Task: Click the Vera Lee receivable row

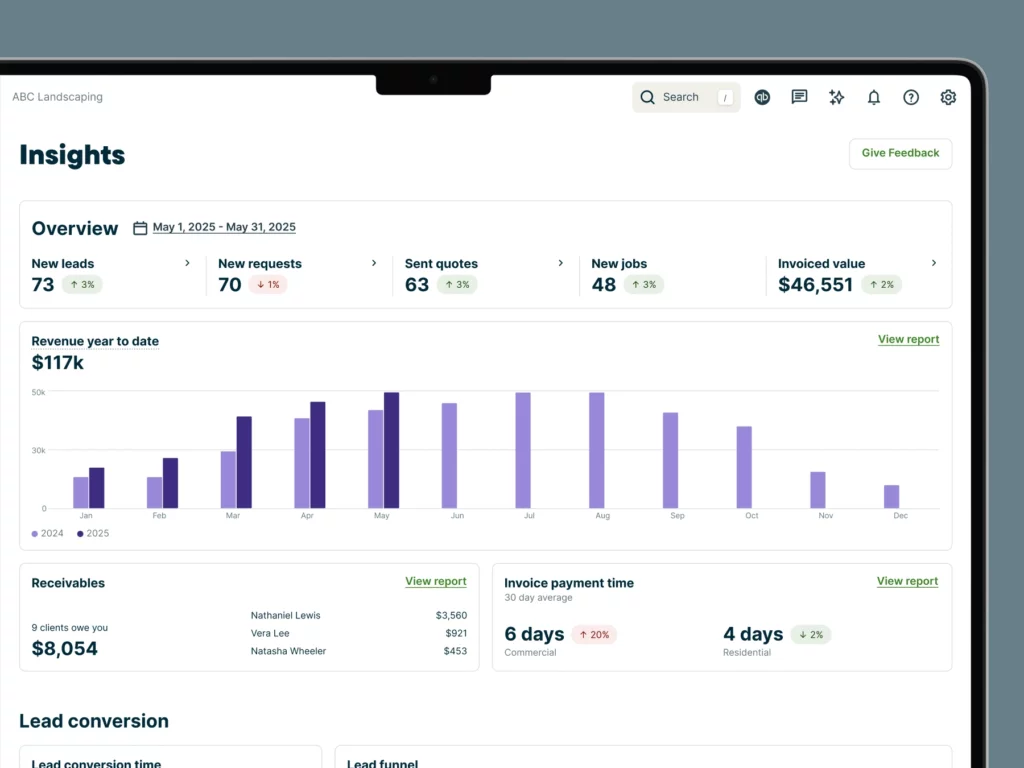Action: 359,633
